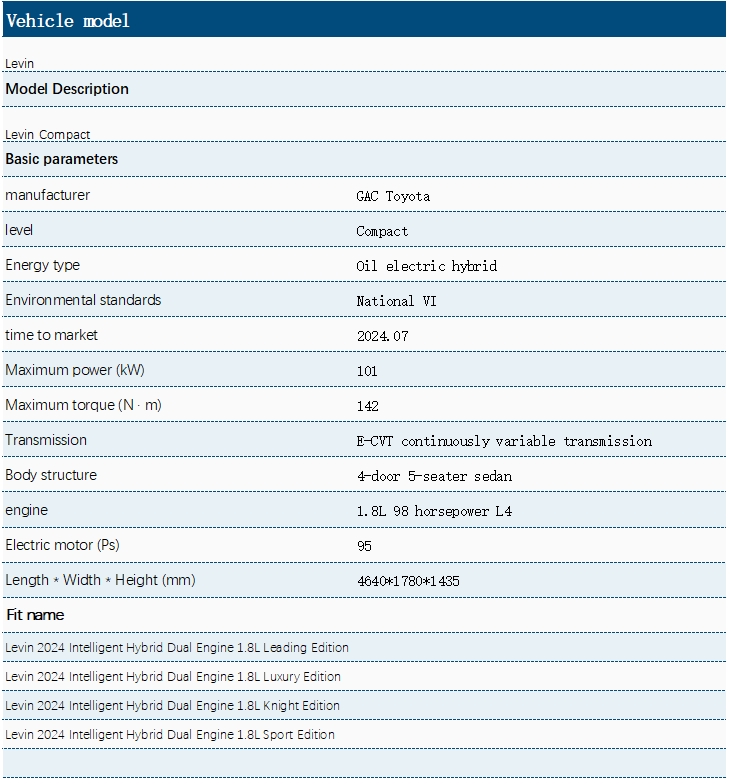Select the Levin model name text

click(x=20, y=64)
